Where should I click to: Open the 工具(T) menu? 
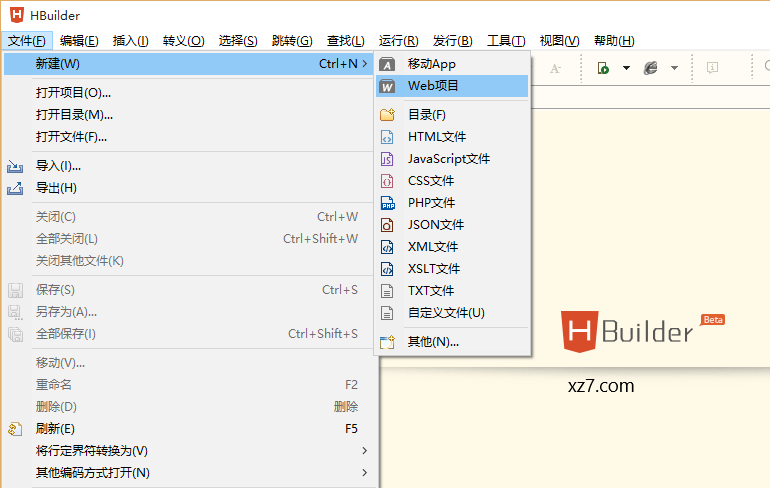tap(506, 41)
